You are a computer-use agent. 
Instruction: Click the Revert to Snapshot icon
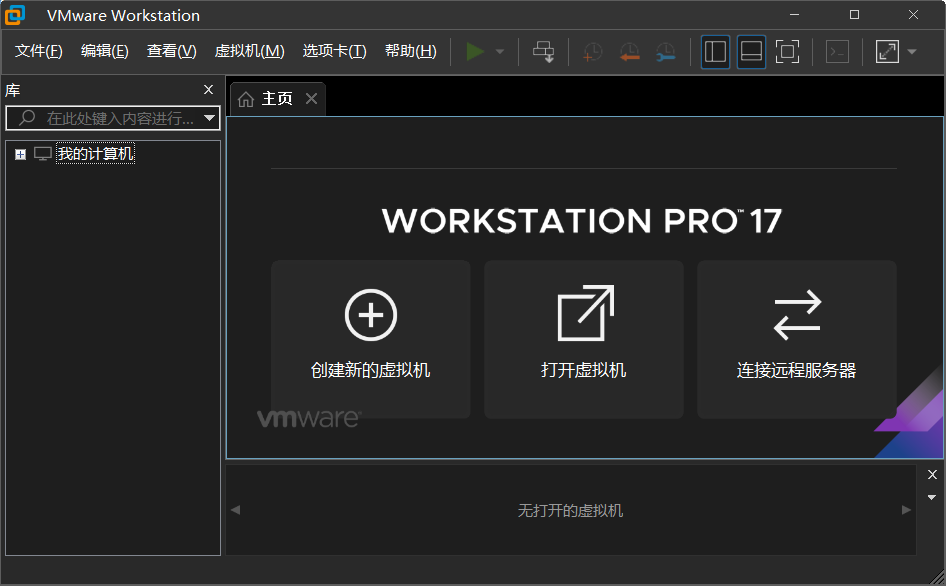click(629, 52)
